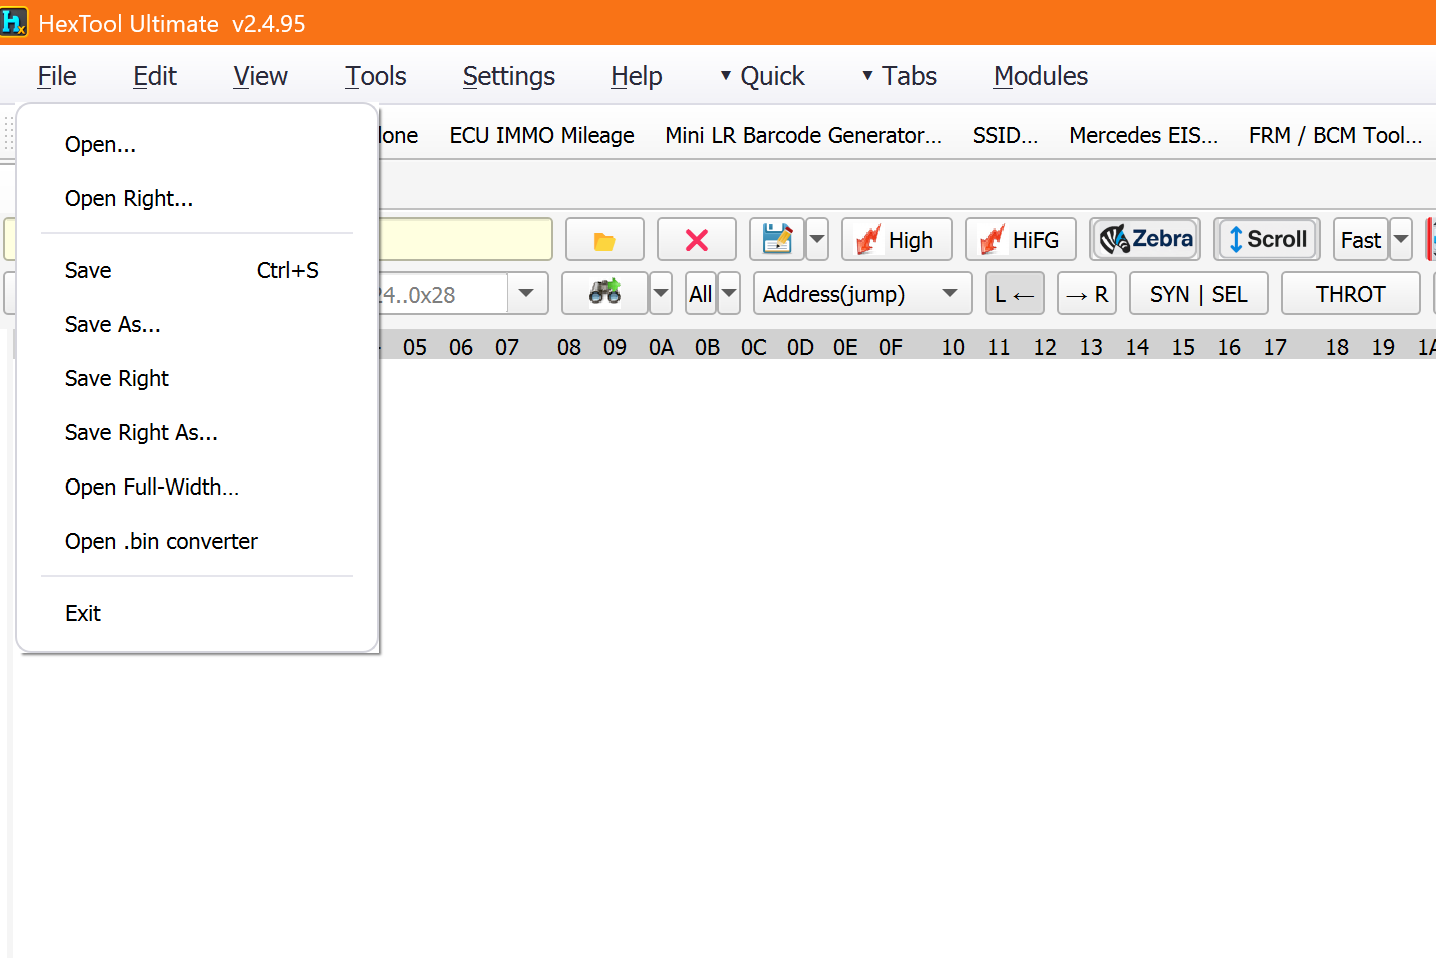
Task: Open the Modules menu
Action: (x=1041, y=76)
